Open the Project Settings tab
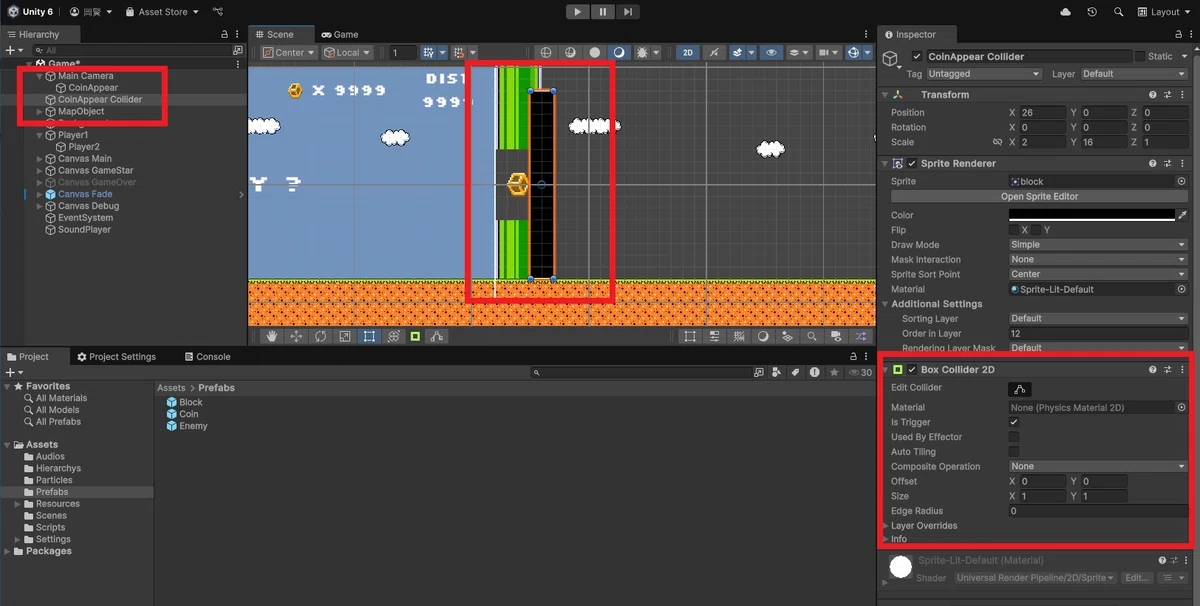The image size is (1200, 606). click(116, 356)
